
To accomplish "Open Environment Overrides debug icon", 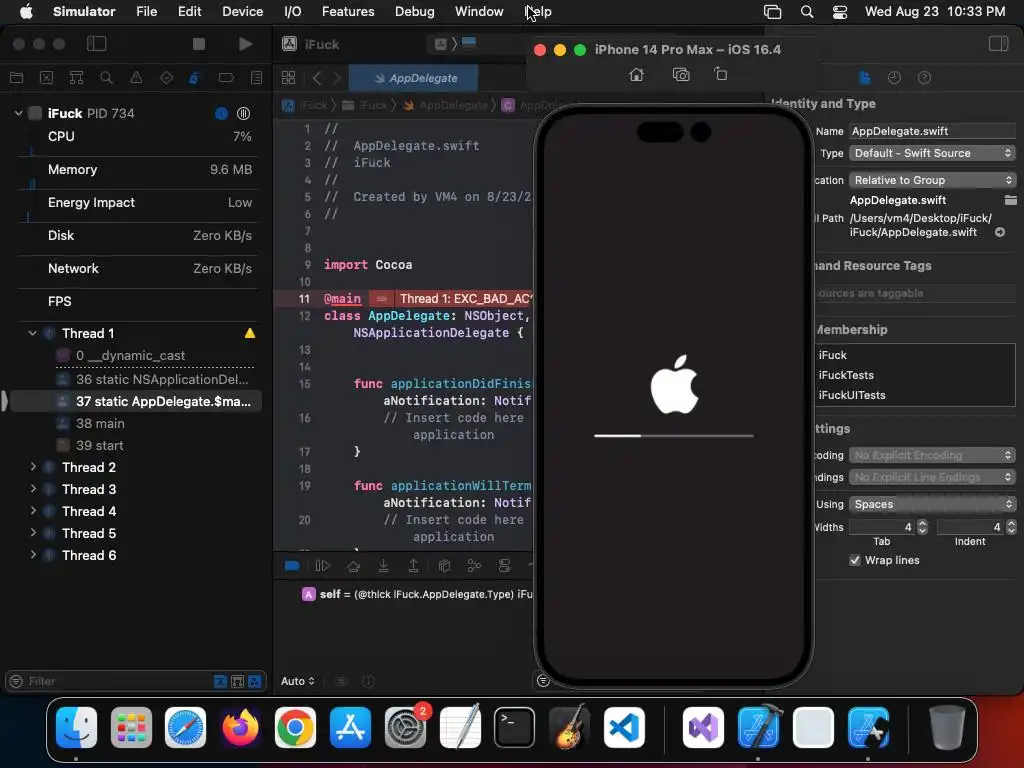I will tap(504, 566).
